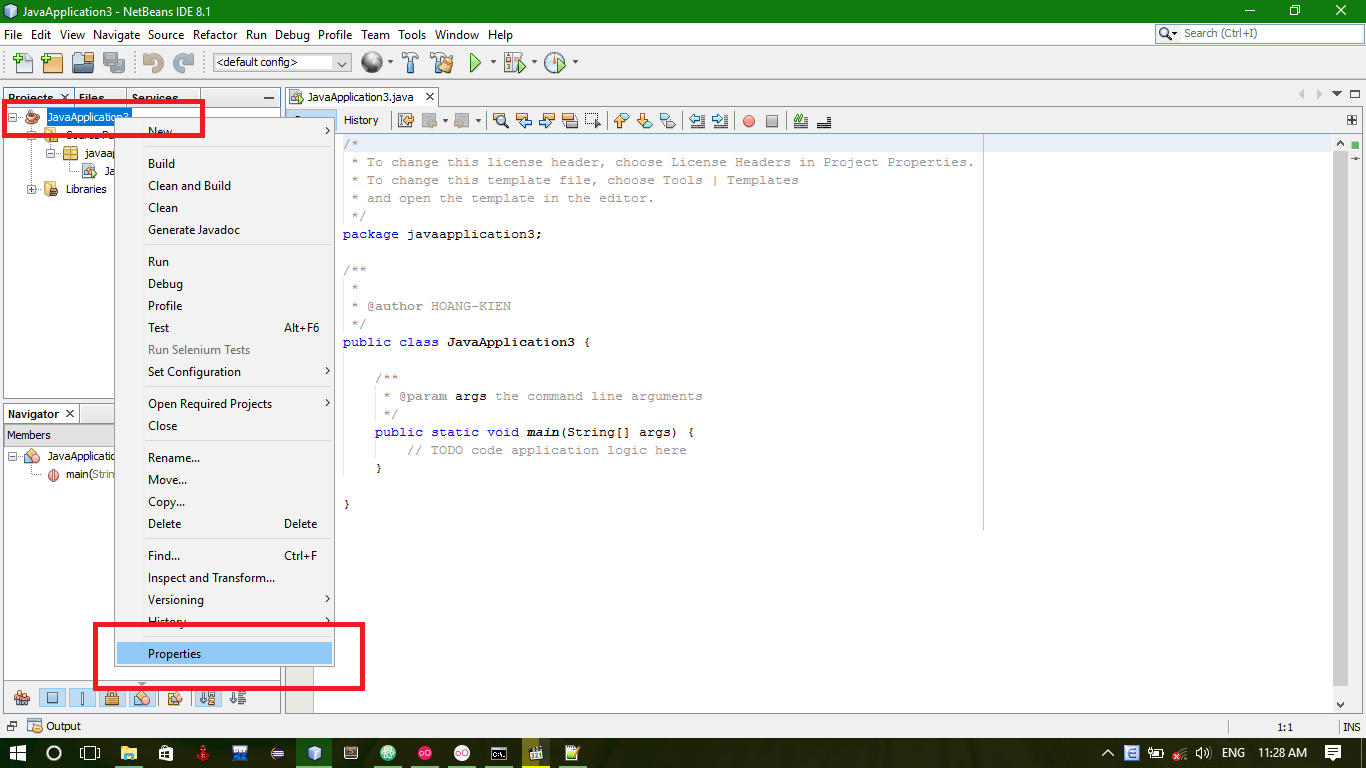
Task: Toggle Sort by Name in Navigator
Action: [x=207, y=698]
